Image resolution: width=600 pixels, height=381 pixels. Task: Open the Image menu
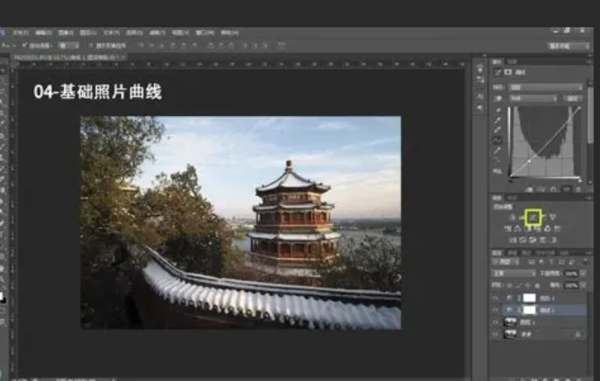[x=66, y=33]
